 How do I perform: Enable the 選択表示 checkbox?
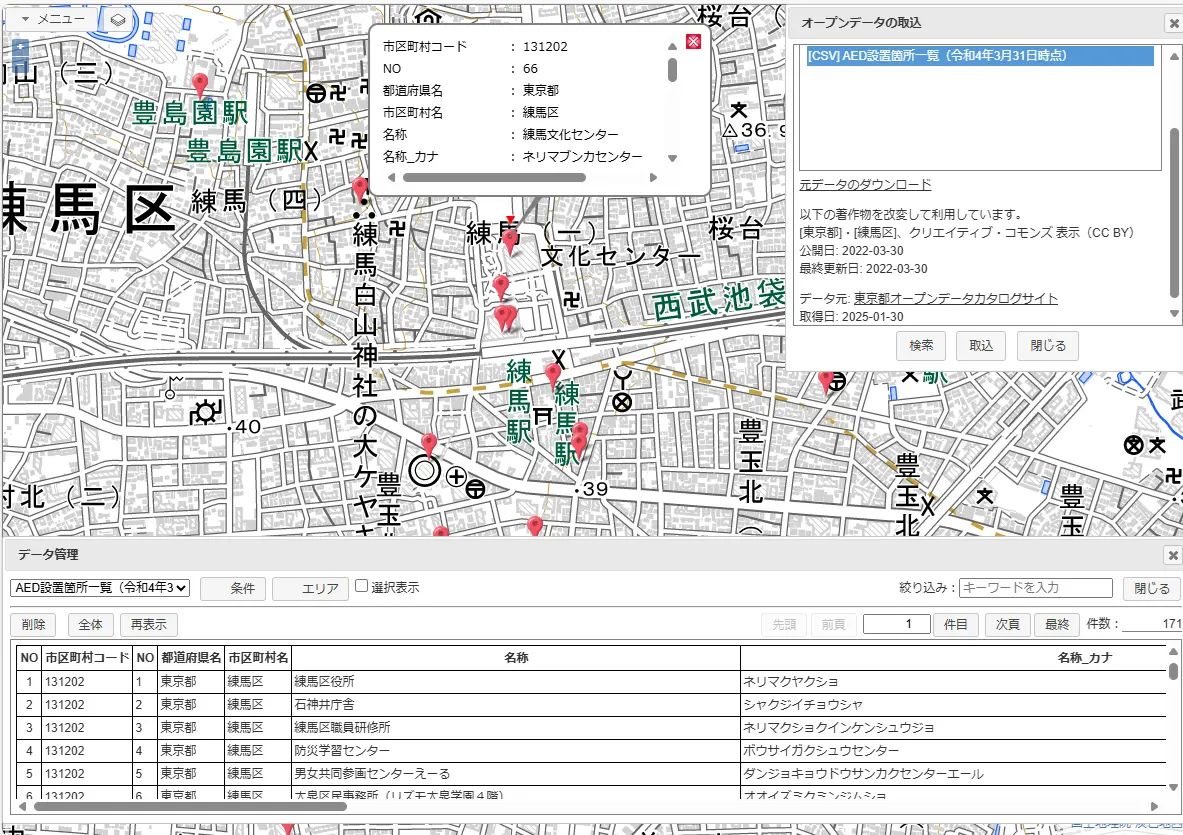point(362,587)
